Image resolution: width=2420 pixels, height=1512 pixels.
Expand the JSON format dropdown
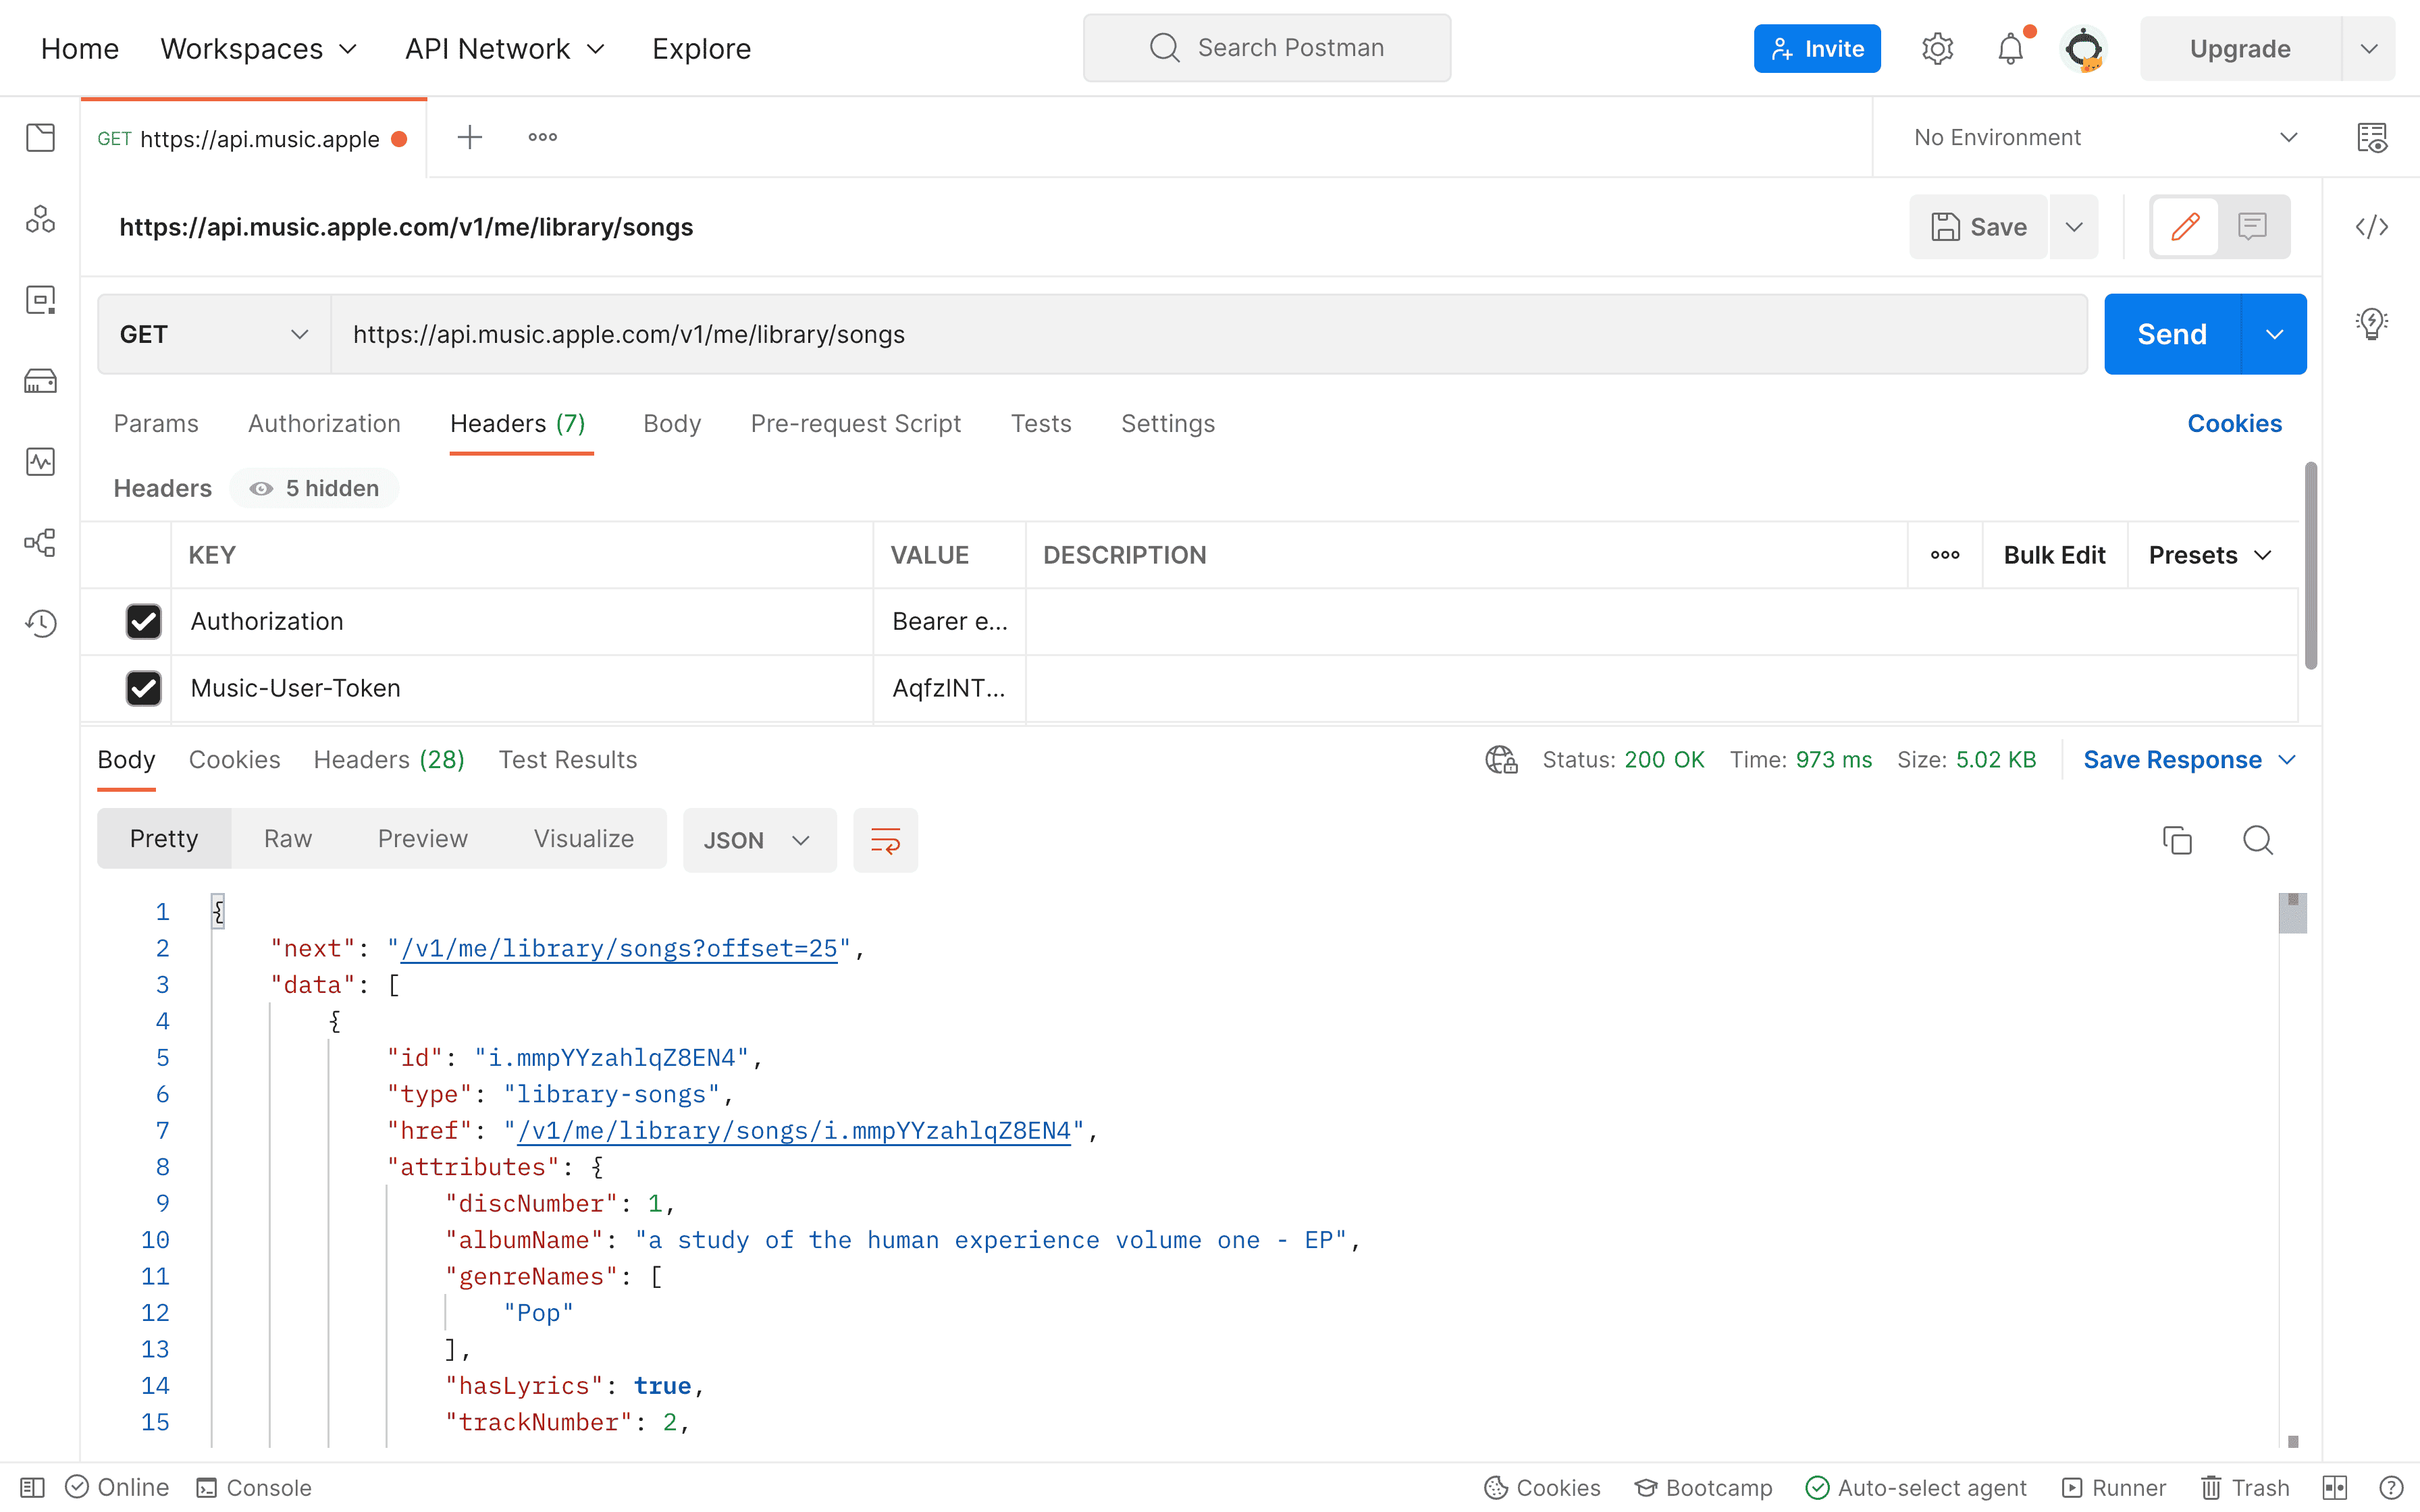pos(758,840)
